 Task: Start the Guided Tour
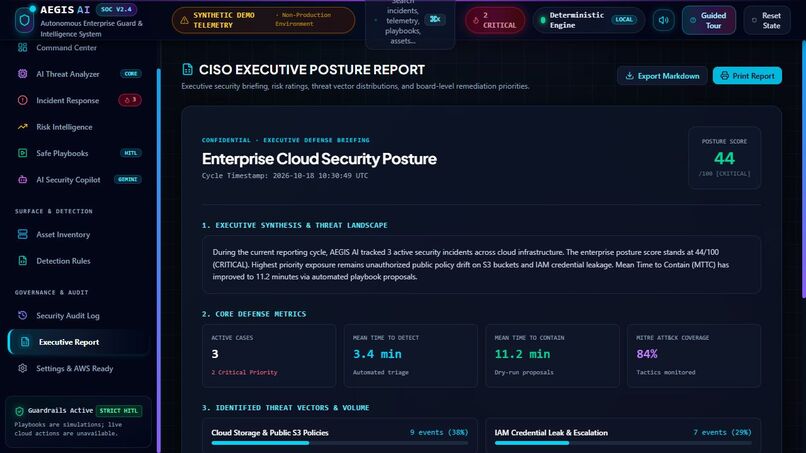(708, 21)
